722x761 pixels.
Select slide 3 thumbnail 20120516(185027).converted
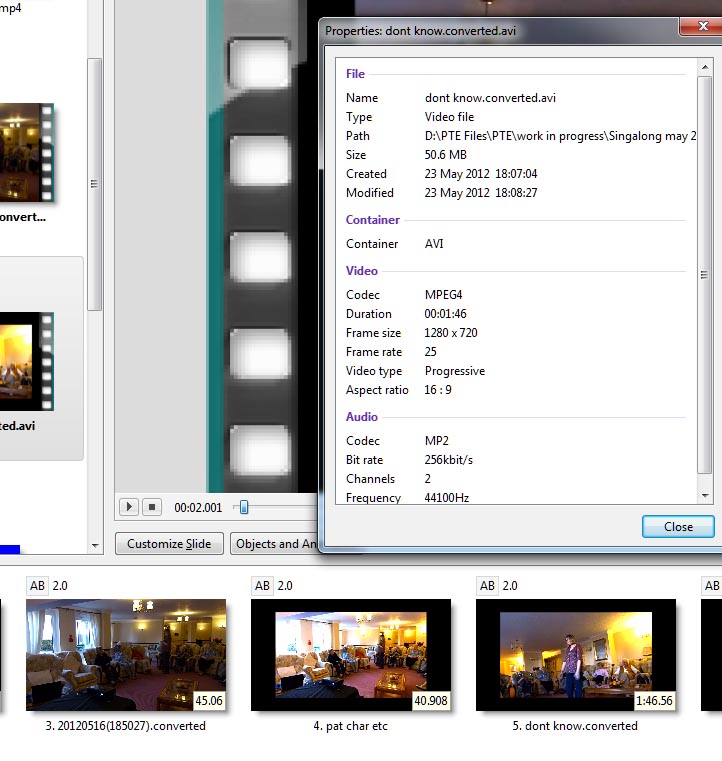[x=125, y=654]
